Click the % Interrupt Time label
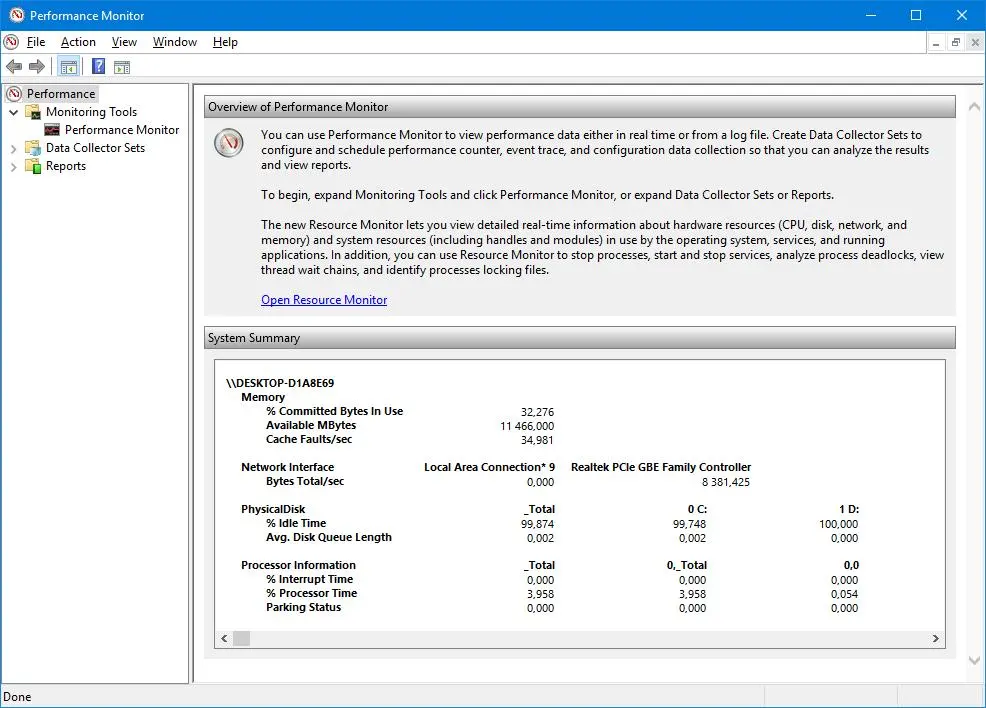 (309, 579)
